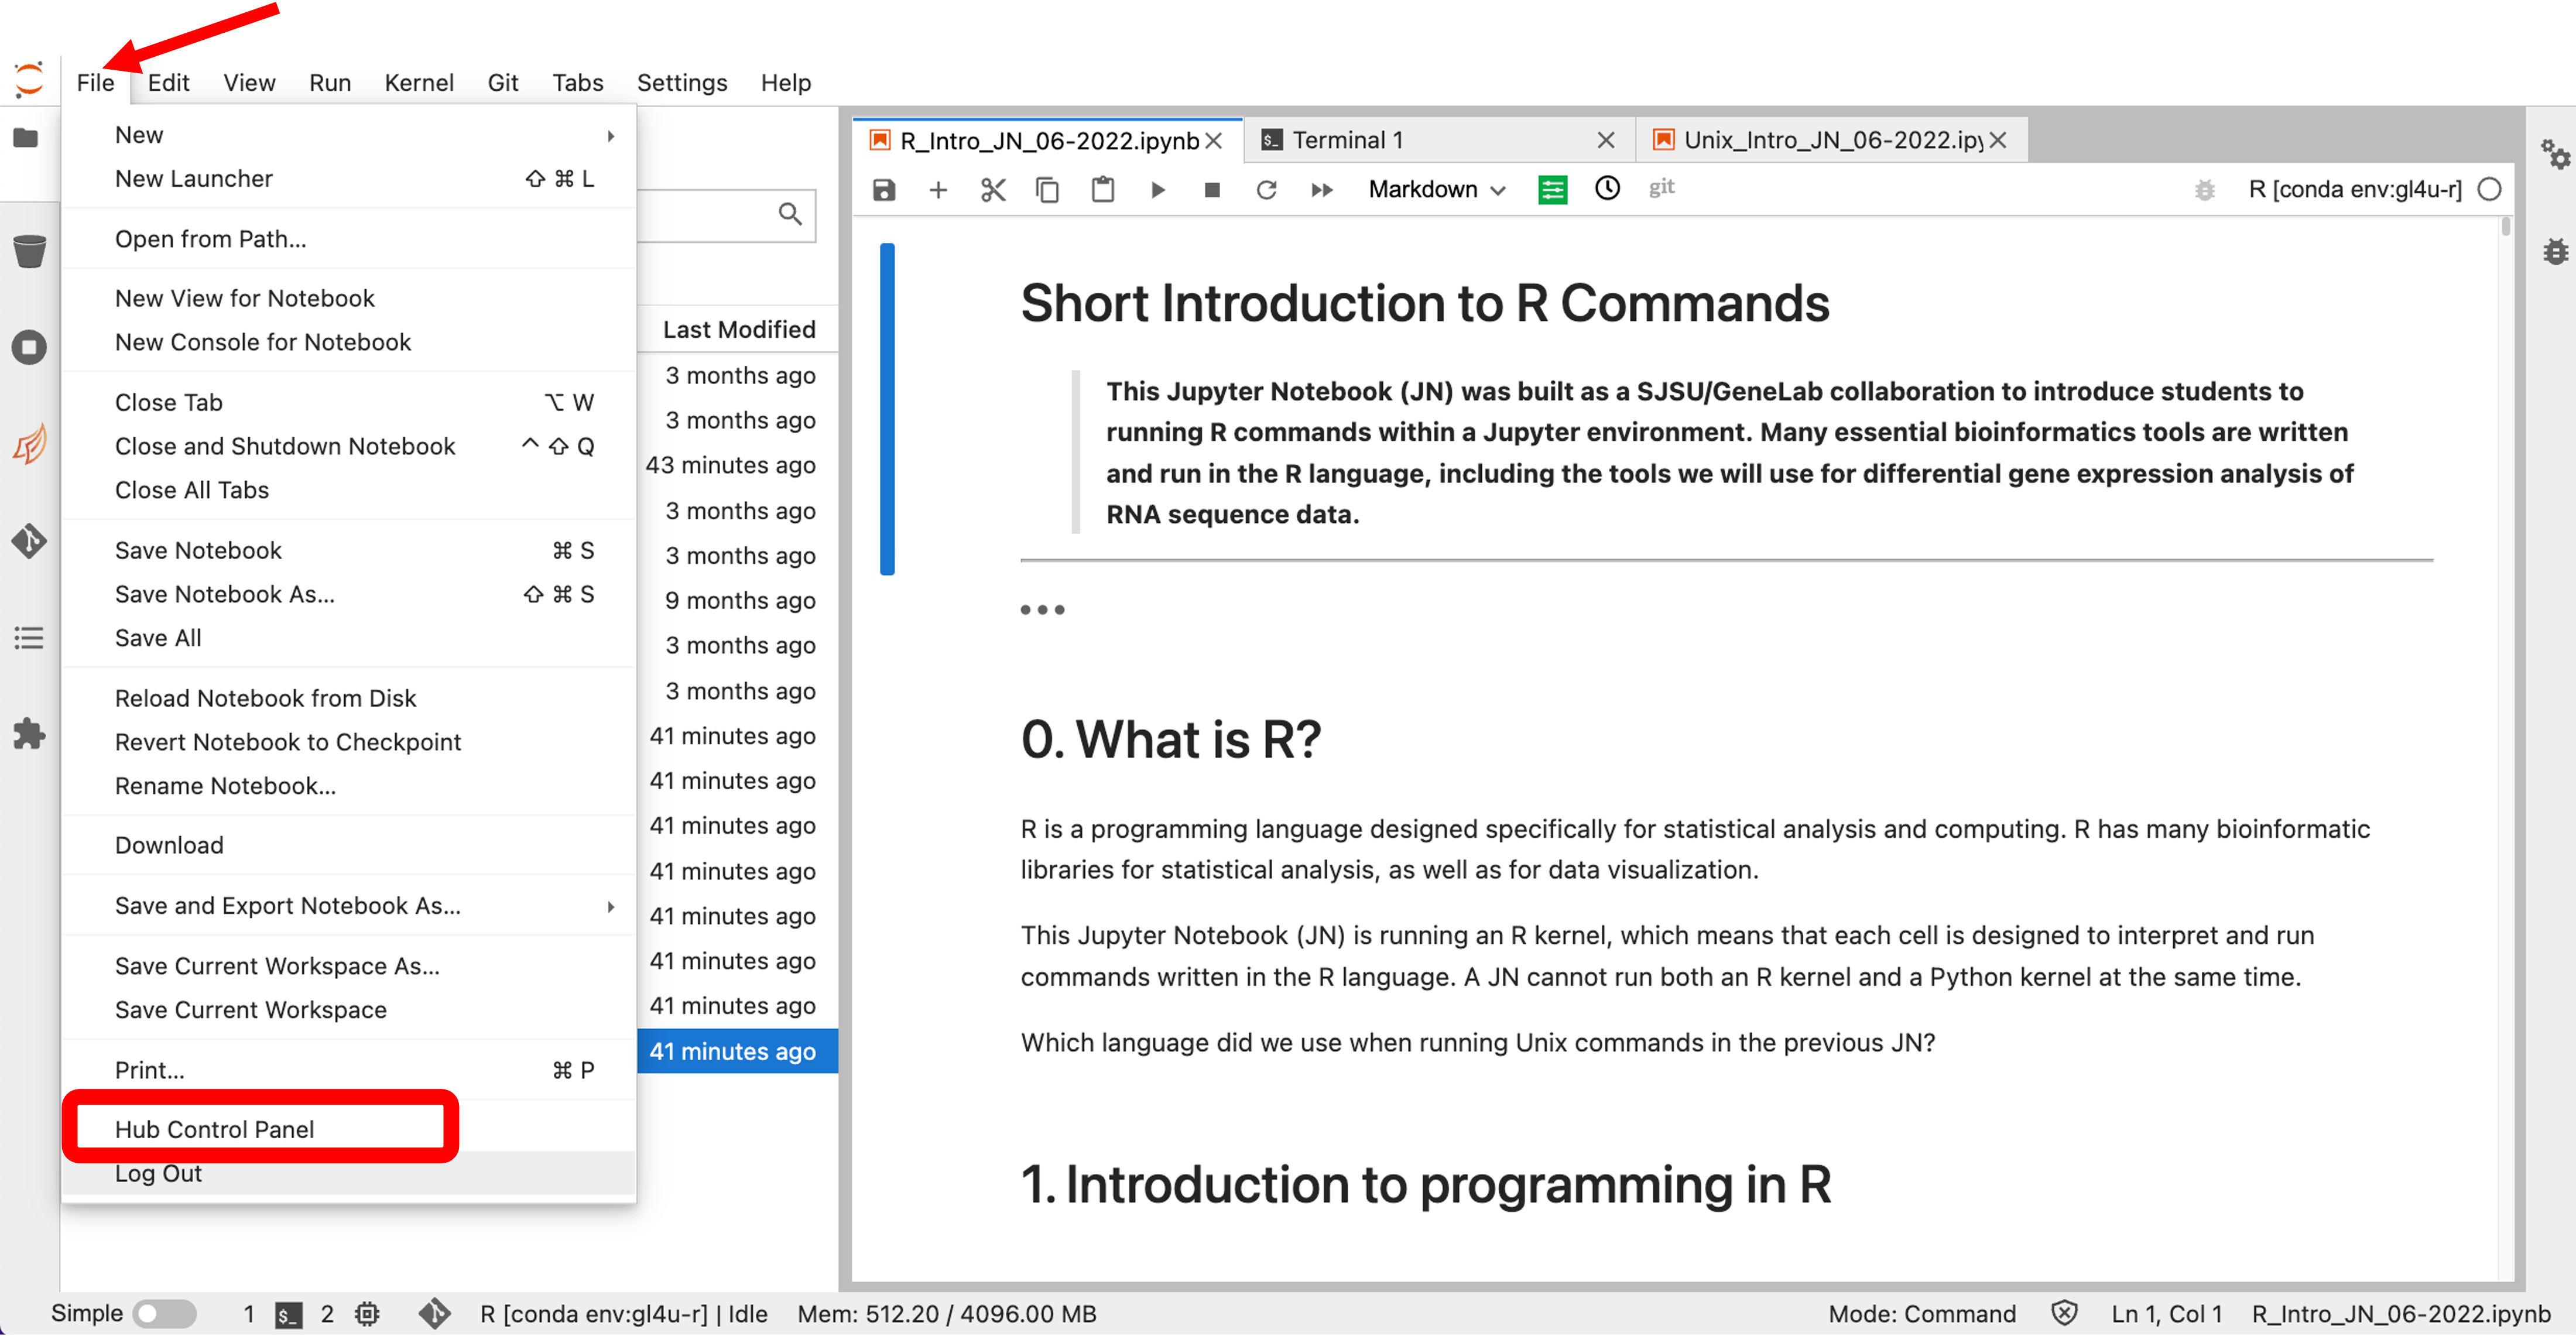Expand the collapsed cells ellipsis

[1042, 609]
